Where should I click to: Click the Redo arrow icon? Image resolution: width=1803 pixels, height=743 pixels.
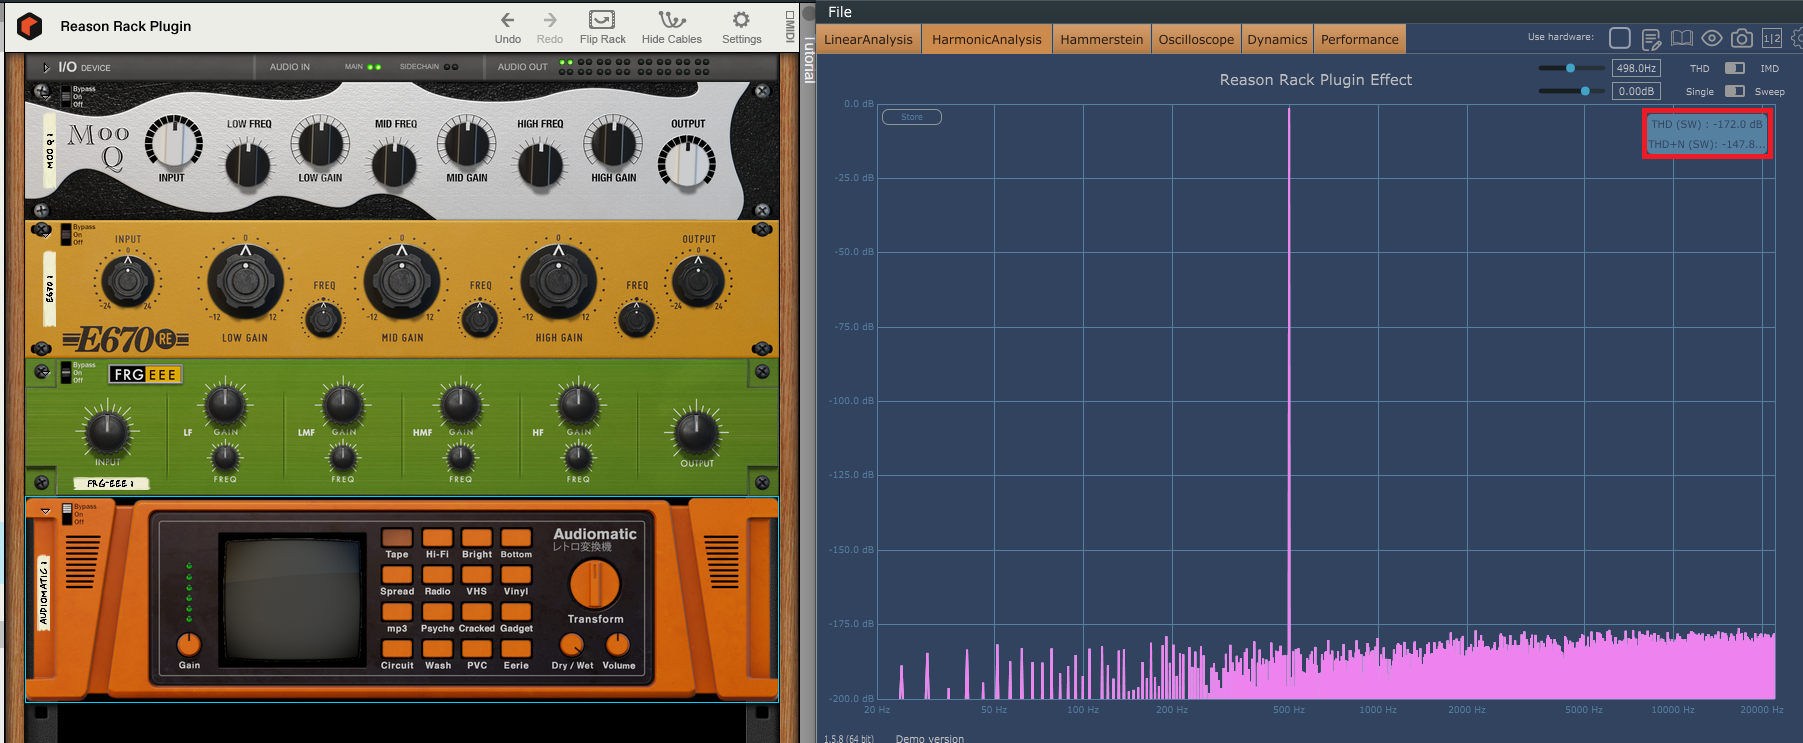tap(550, 20)
